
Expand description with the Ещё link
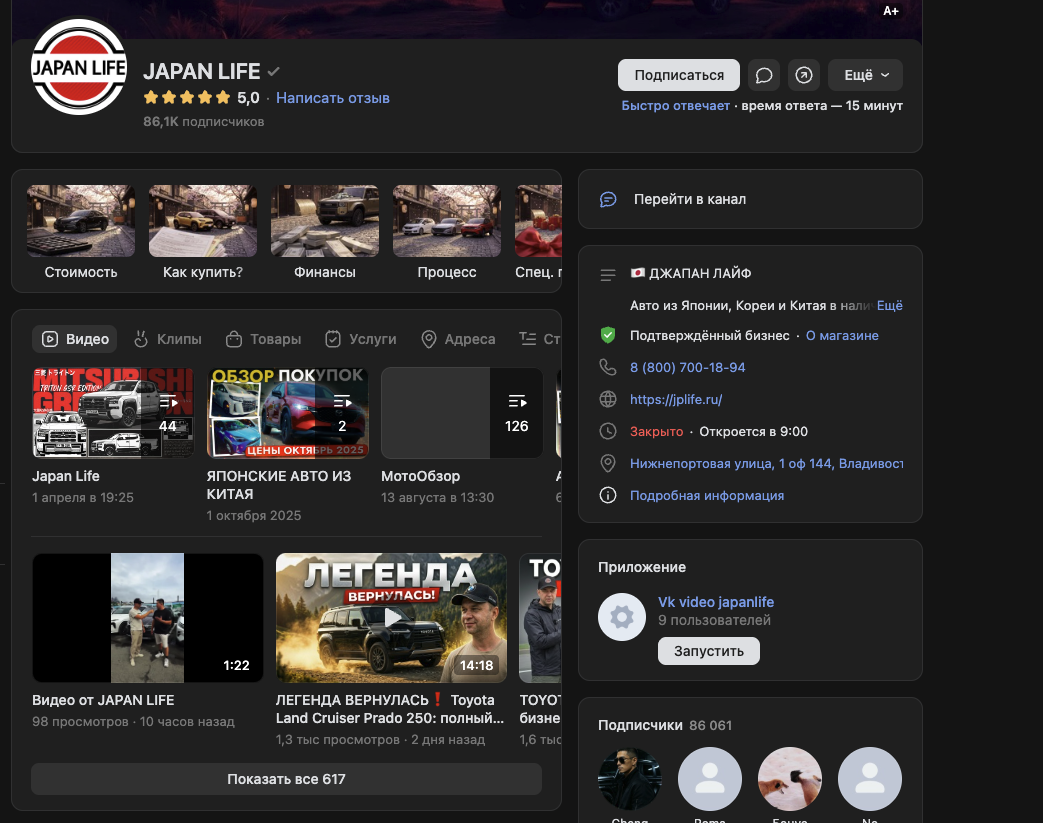889,305
